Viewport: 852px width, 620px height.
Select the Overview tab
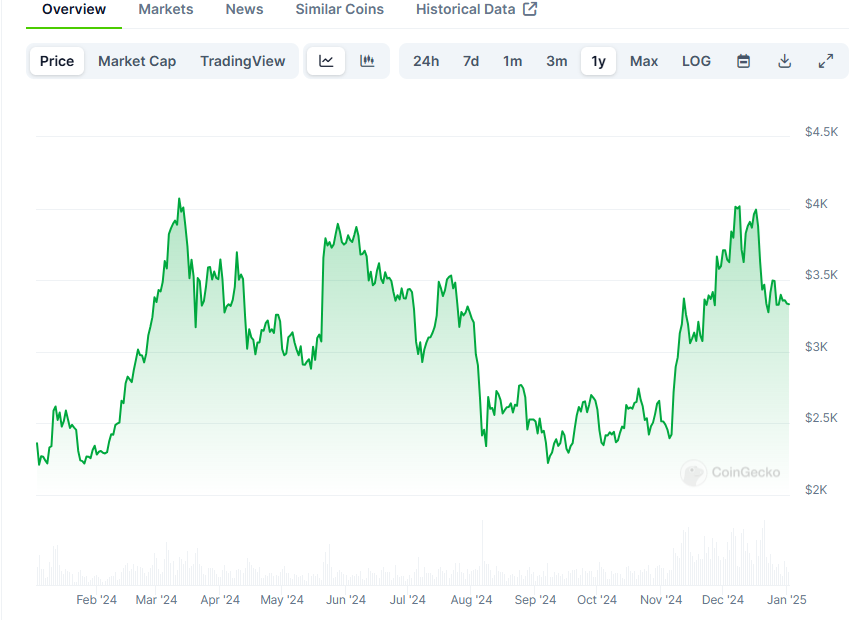(74, 9)
